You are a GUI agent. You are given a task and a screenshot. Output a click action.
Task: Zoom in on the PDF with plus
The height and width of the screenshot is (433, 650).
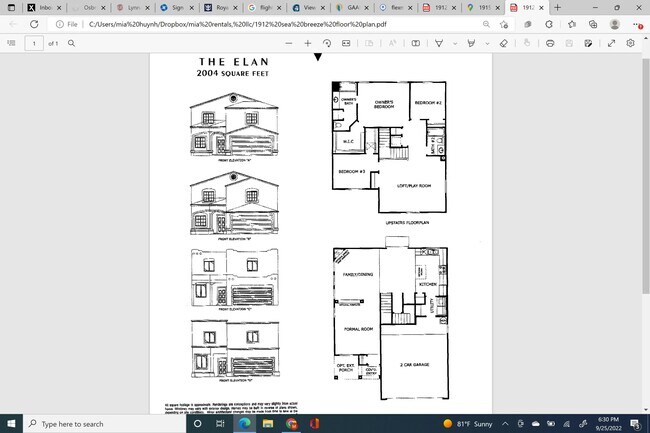pos(308,43)
